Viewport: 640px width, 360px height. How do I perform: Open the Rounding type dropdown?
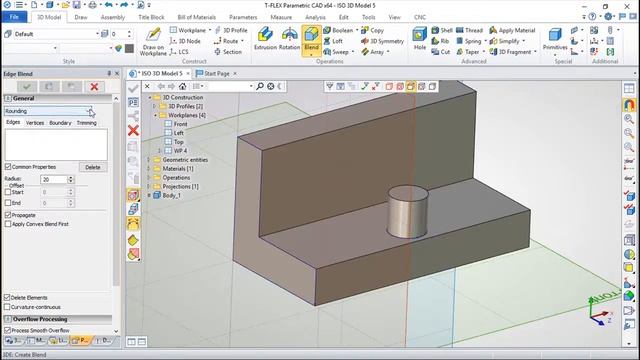(x=90, y=111)
